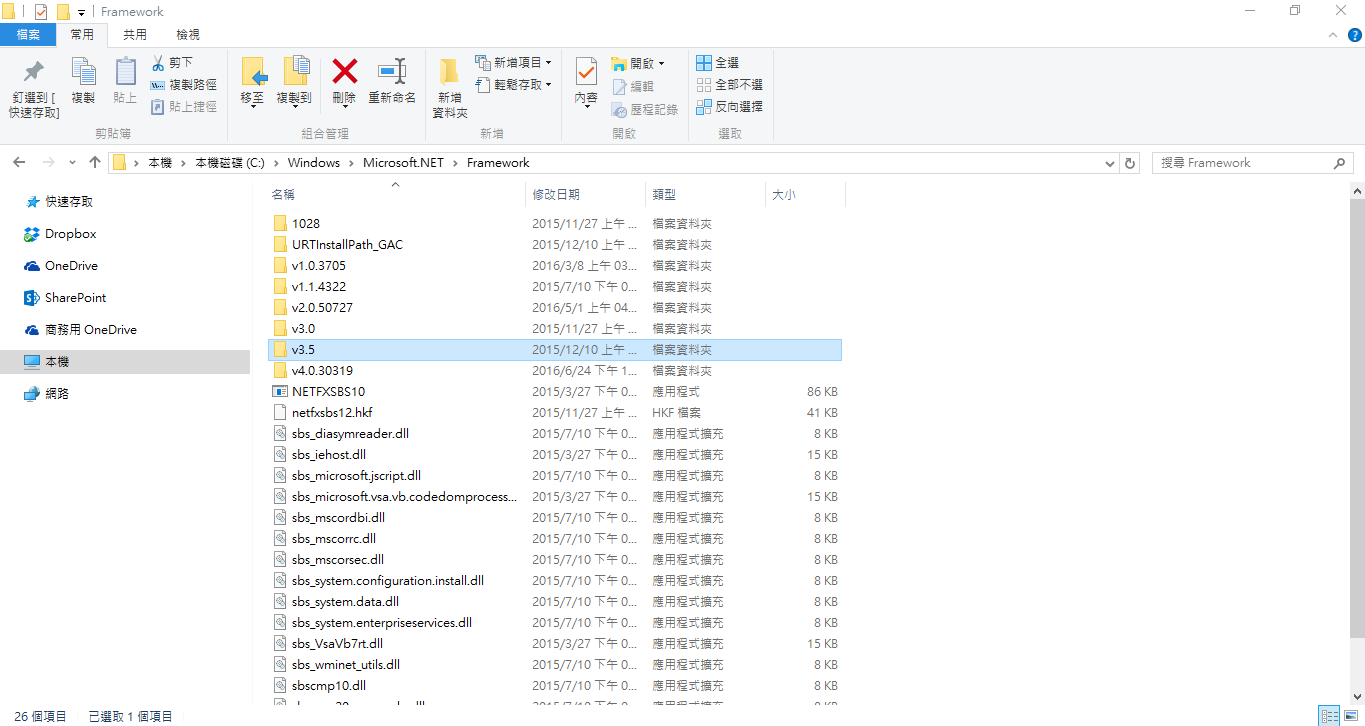This screenshot has height=726, width=1365.
Task: Select the v4.0.30319 folder
Action: [555, 371]
